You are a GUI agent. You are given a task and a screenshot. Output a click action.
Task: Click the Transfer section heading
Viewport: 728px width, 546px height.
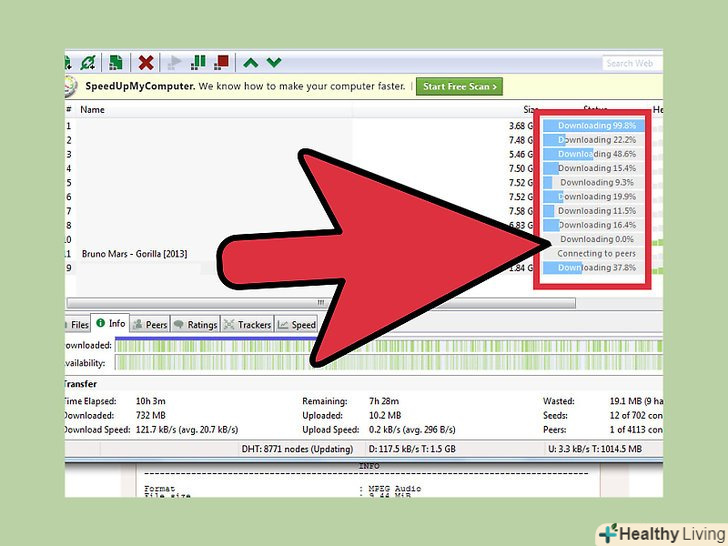point(81,384)
